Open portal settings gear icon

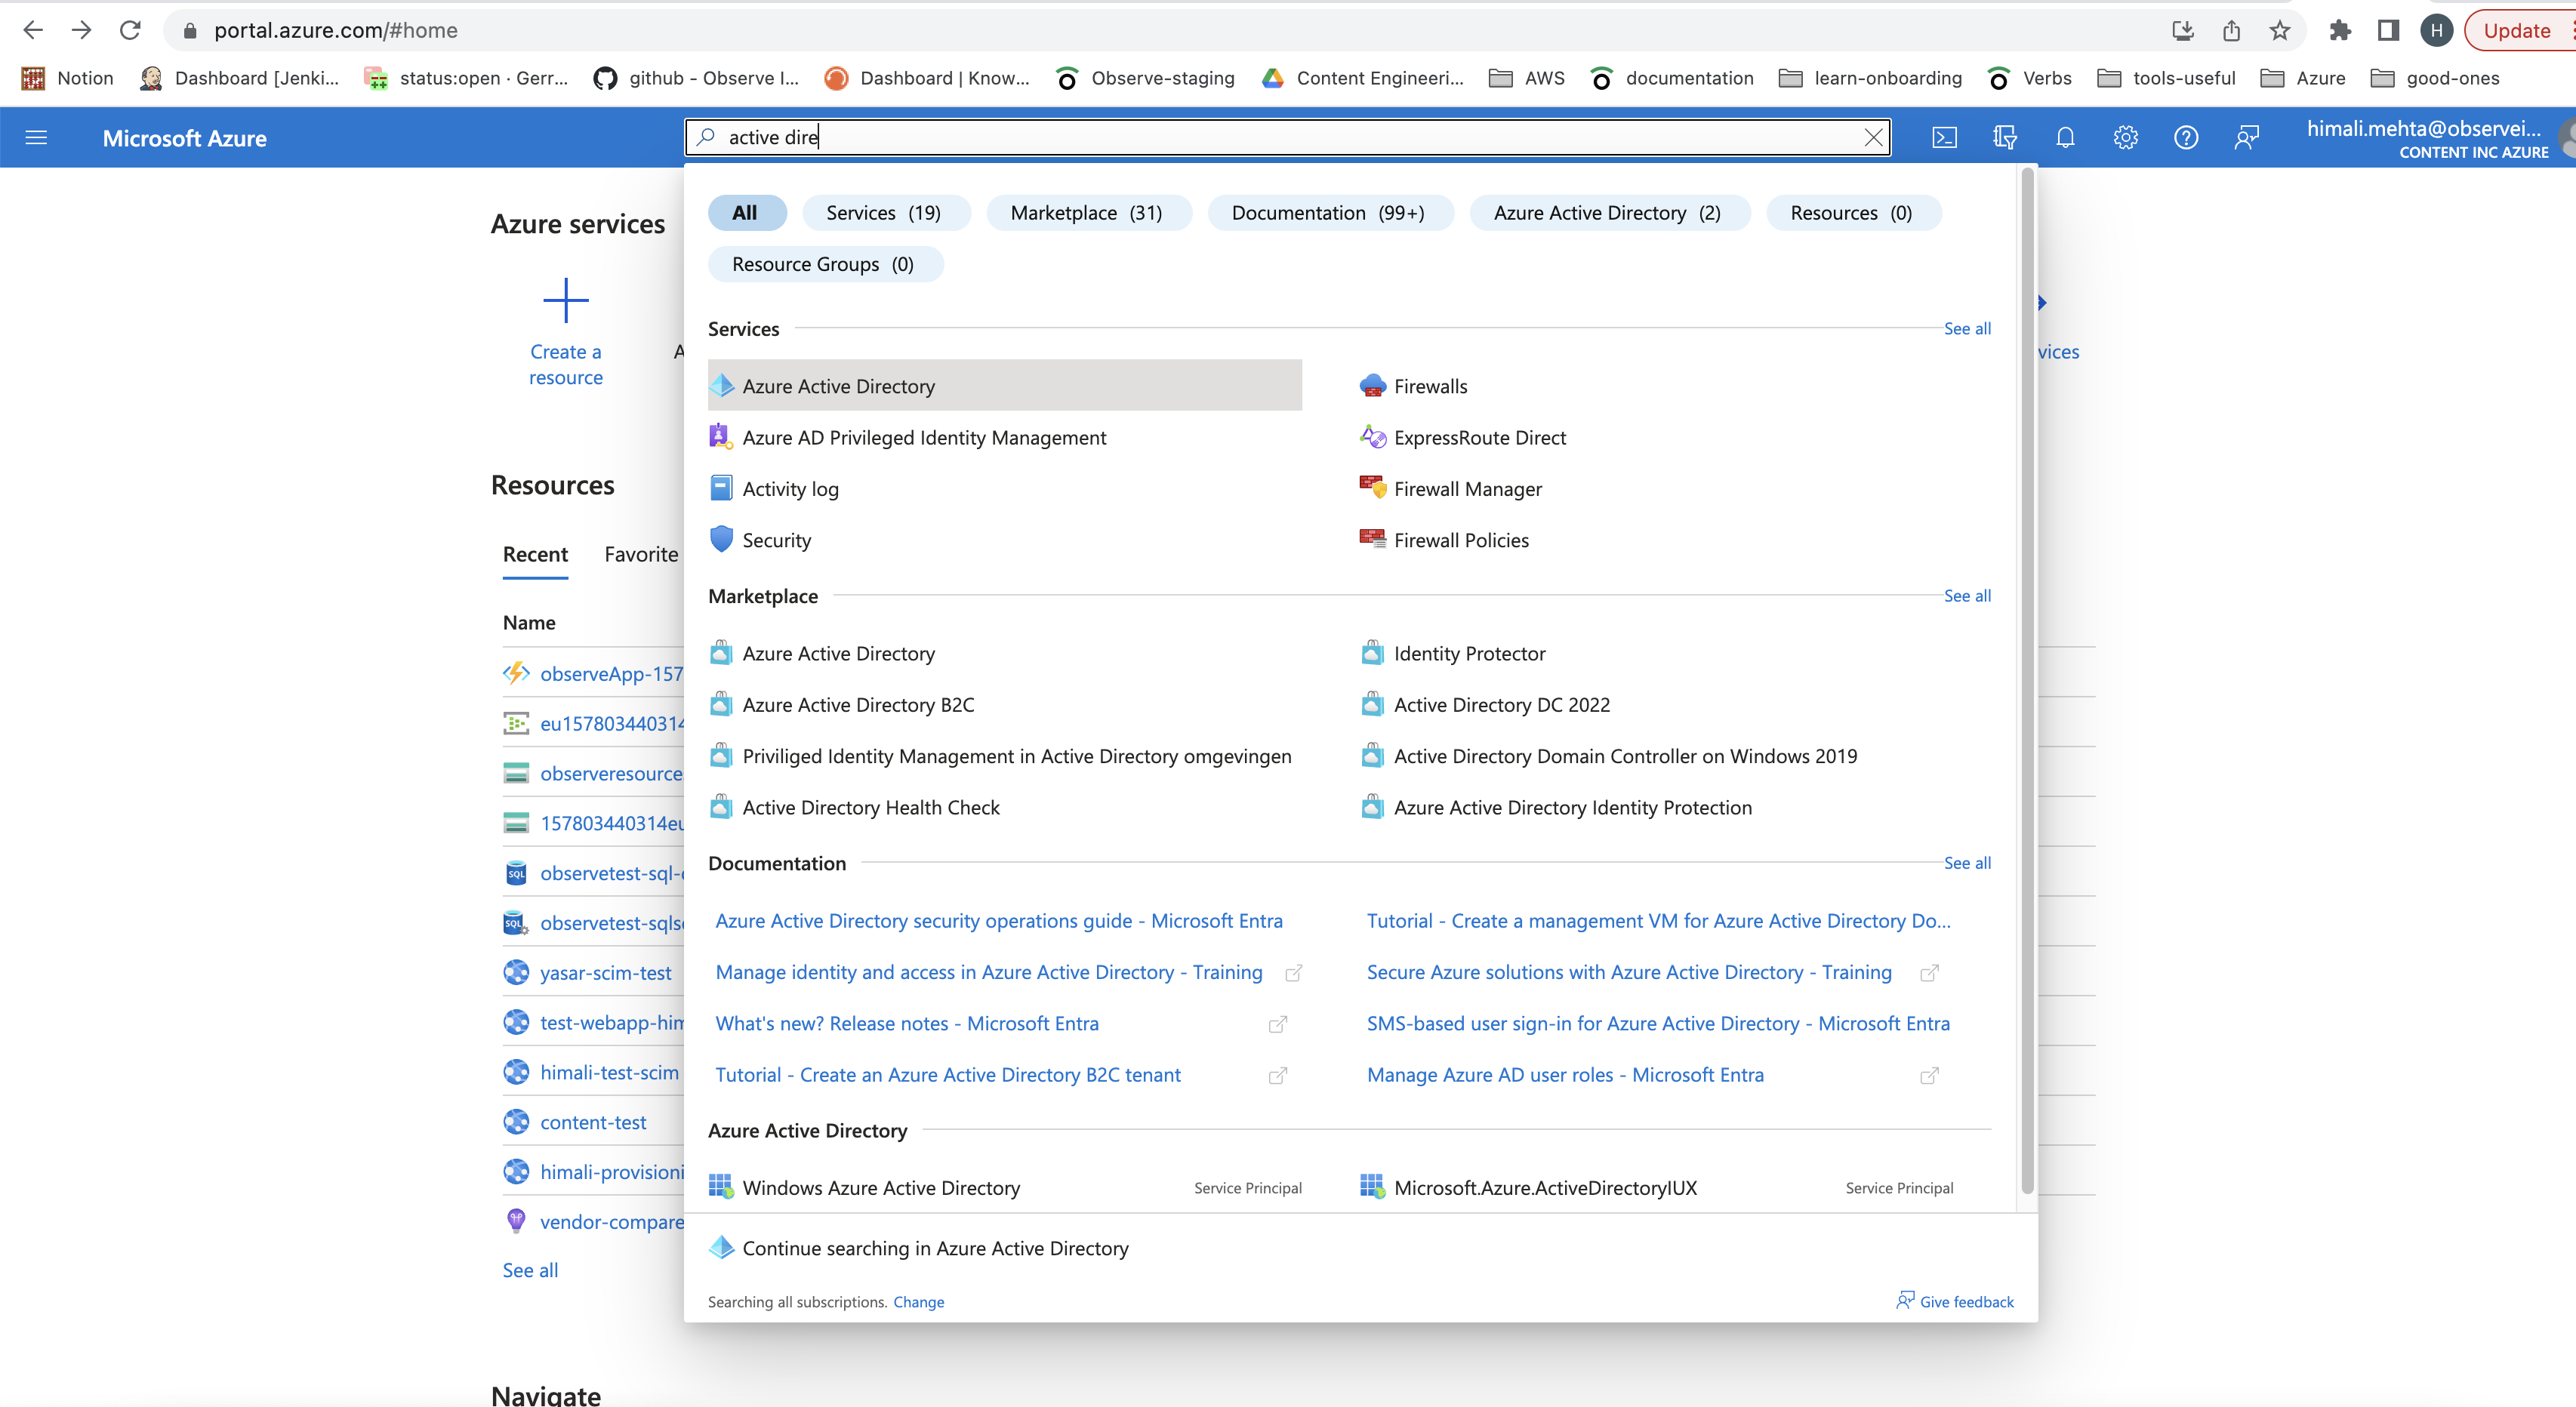point(2125,138)
